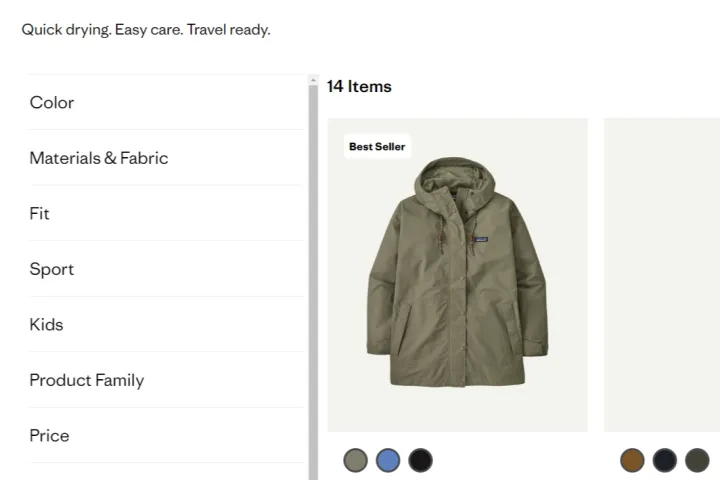Image resolution: width=720 pixels, height=480 pixels.
Task: Expand the Materials & Fabric filter
Action: pos(99,158)
